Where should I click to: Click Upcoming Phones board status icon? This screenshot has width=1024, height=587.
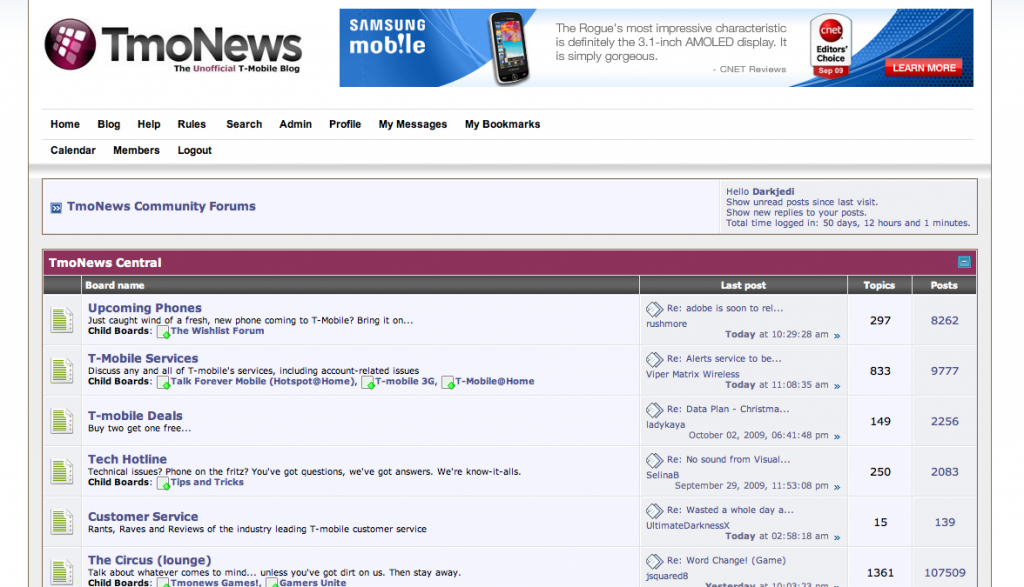[x=62, y=320]
